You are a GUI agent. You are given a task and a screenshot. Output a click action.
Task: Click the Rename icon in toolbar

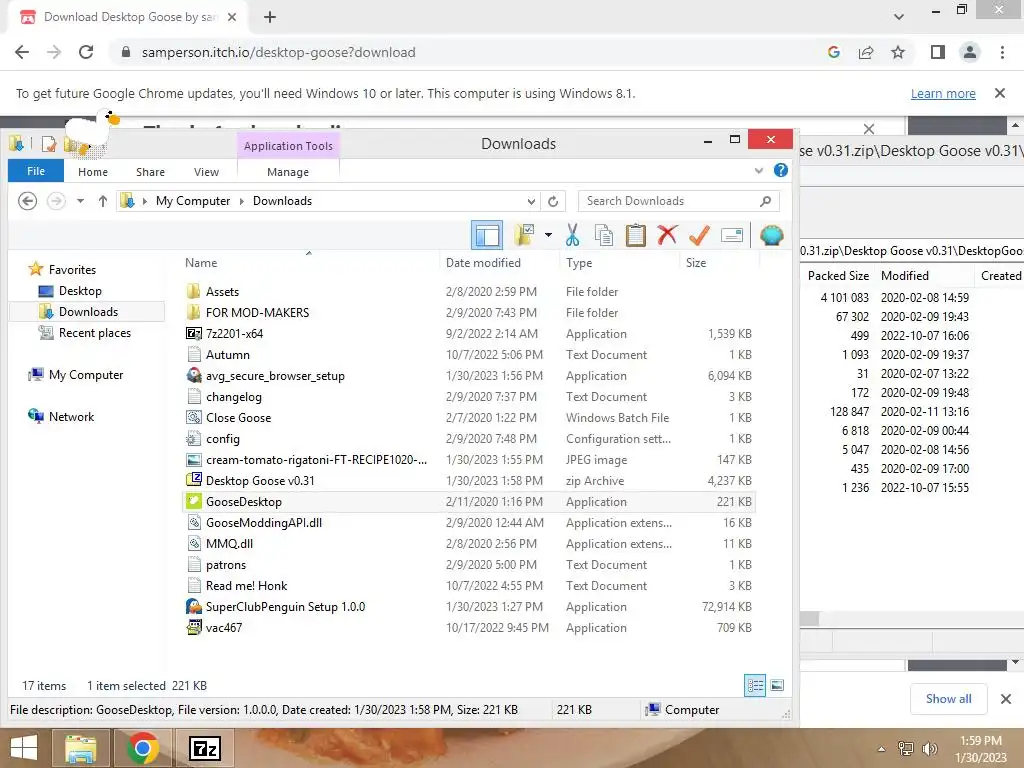(731, 235)
